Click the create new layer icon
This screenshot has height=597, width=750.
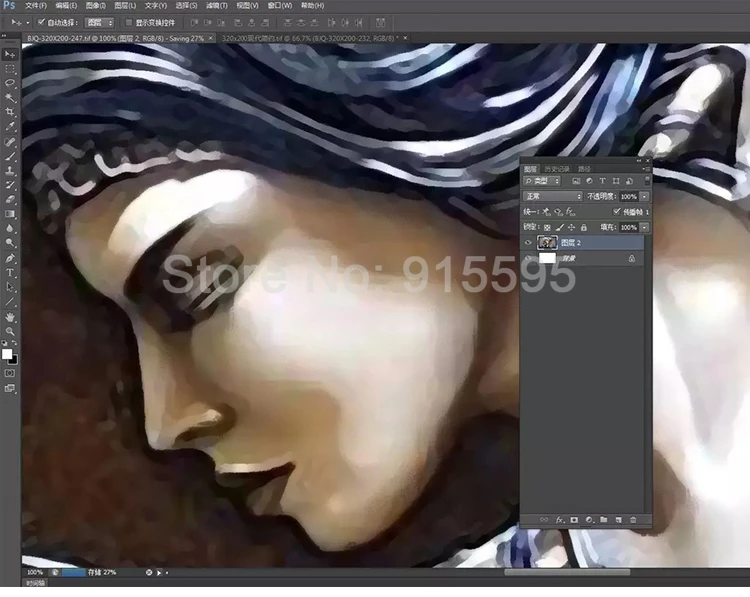[x=618, y=520]
